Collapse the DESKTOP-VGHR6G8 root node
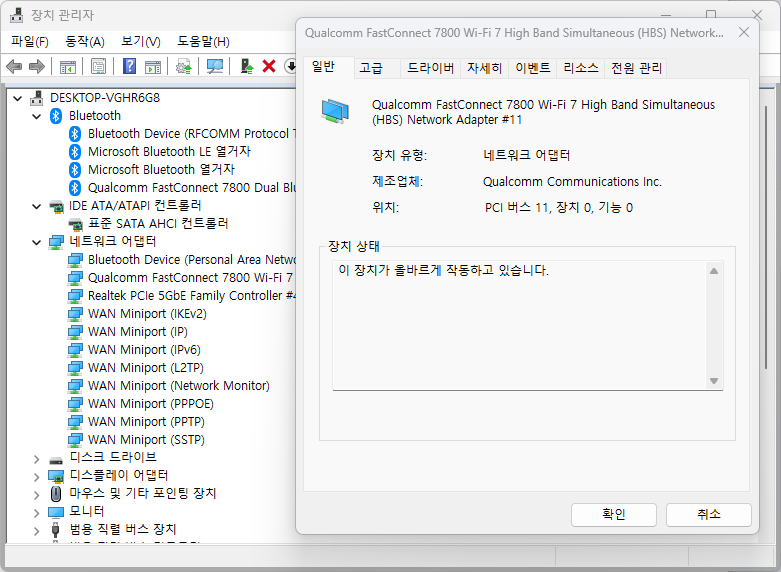 [x=18, y=98]
